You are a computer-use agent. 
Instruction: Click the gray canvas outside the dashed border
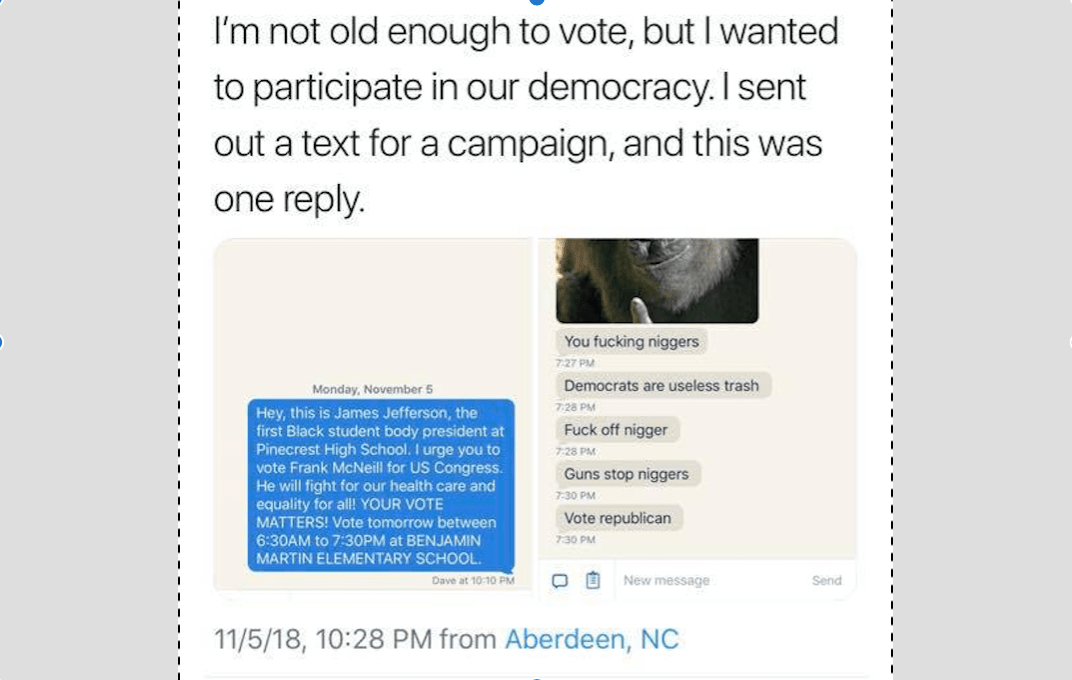[89, 342]
